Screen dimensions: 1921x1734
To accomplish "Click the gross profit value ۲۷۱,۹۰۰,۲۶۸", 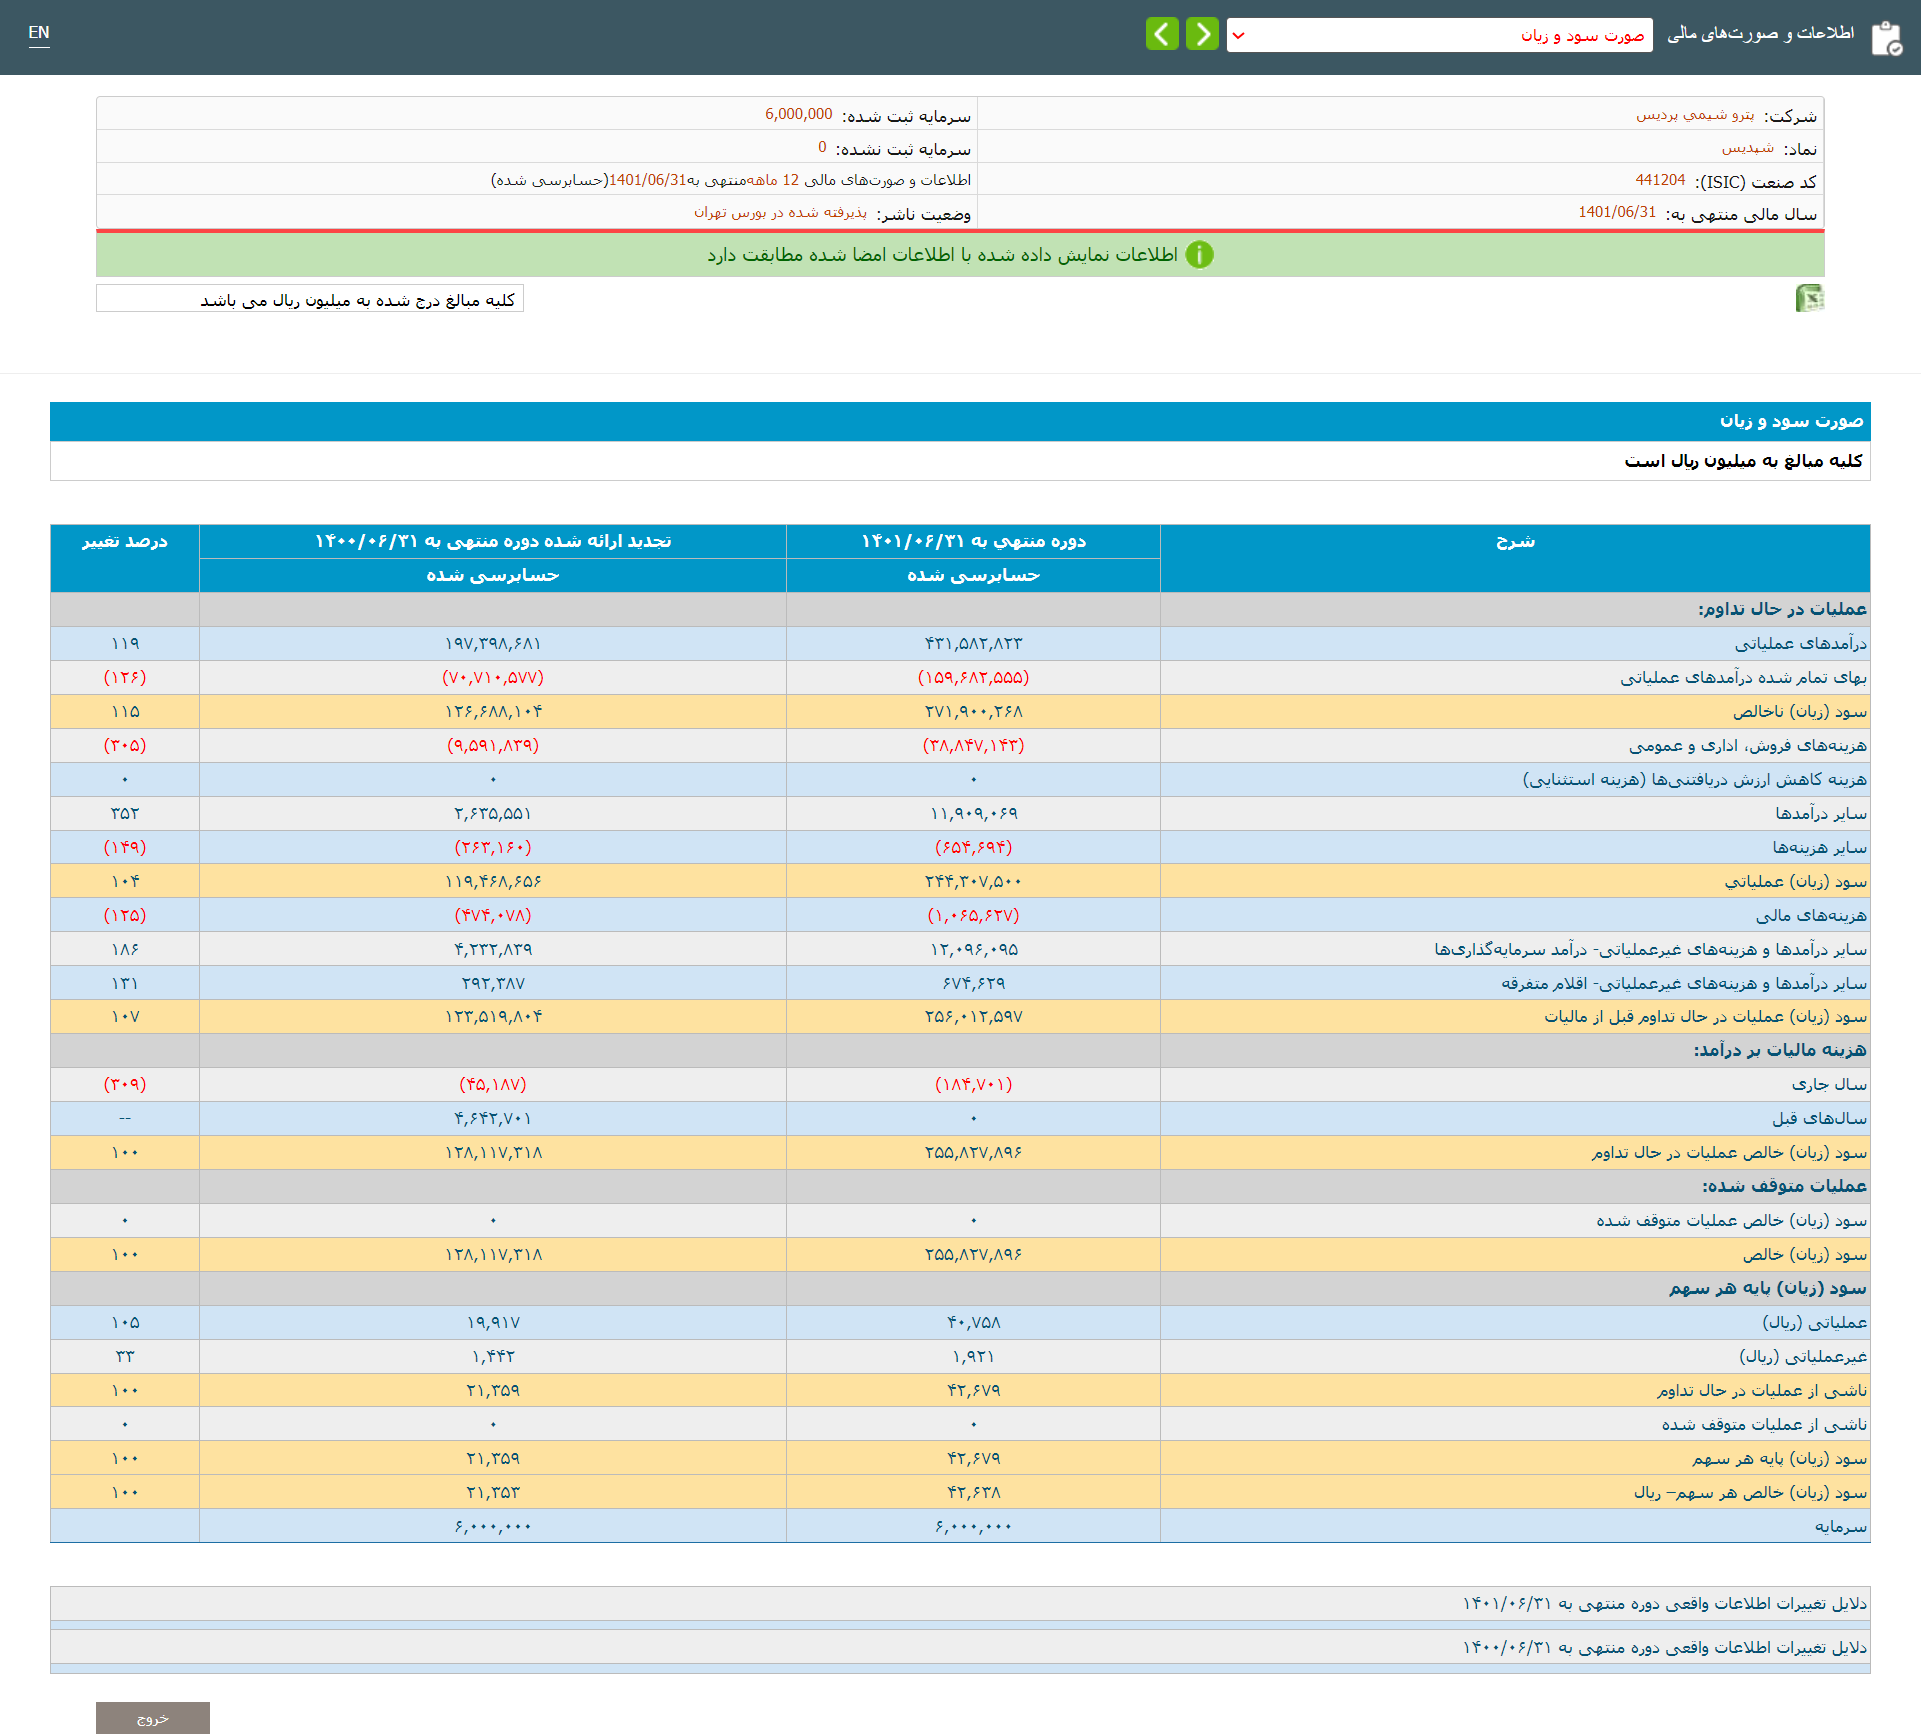I will coord(973,711).
